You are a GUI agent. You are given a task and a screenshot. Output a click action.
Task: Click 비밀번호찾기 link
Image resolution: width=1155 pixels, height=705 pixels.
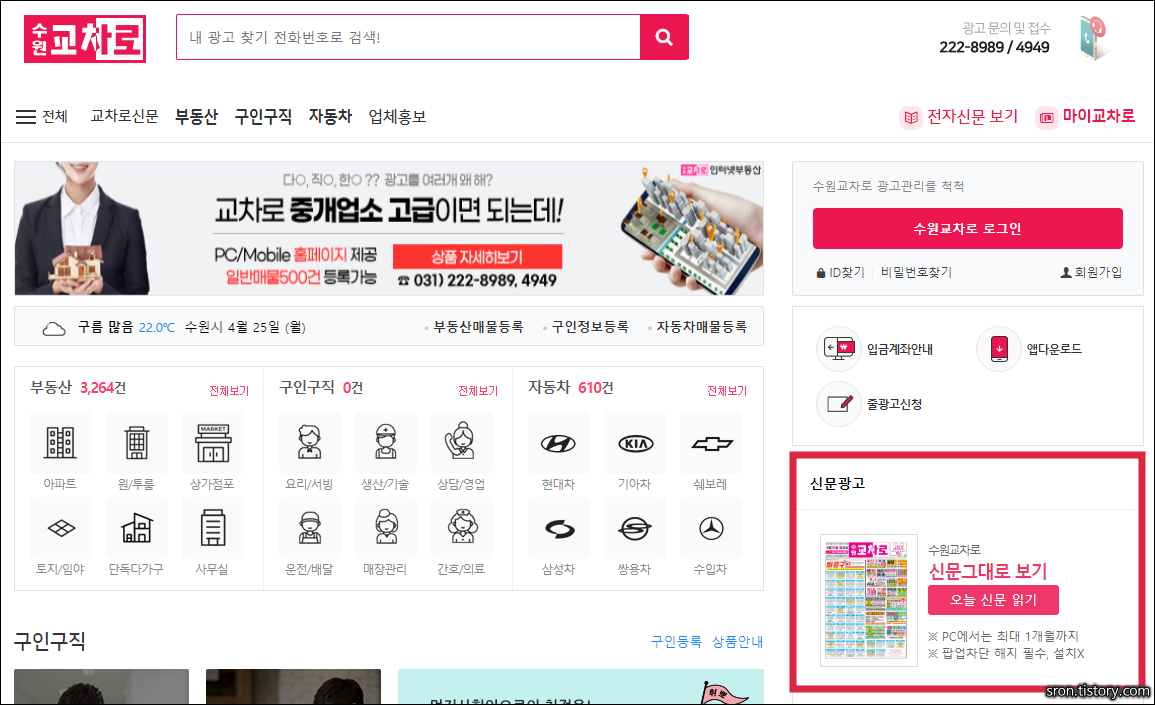pyautogui.click(x=916, y=273)
